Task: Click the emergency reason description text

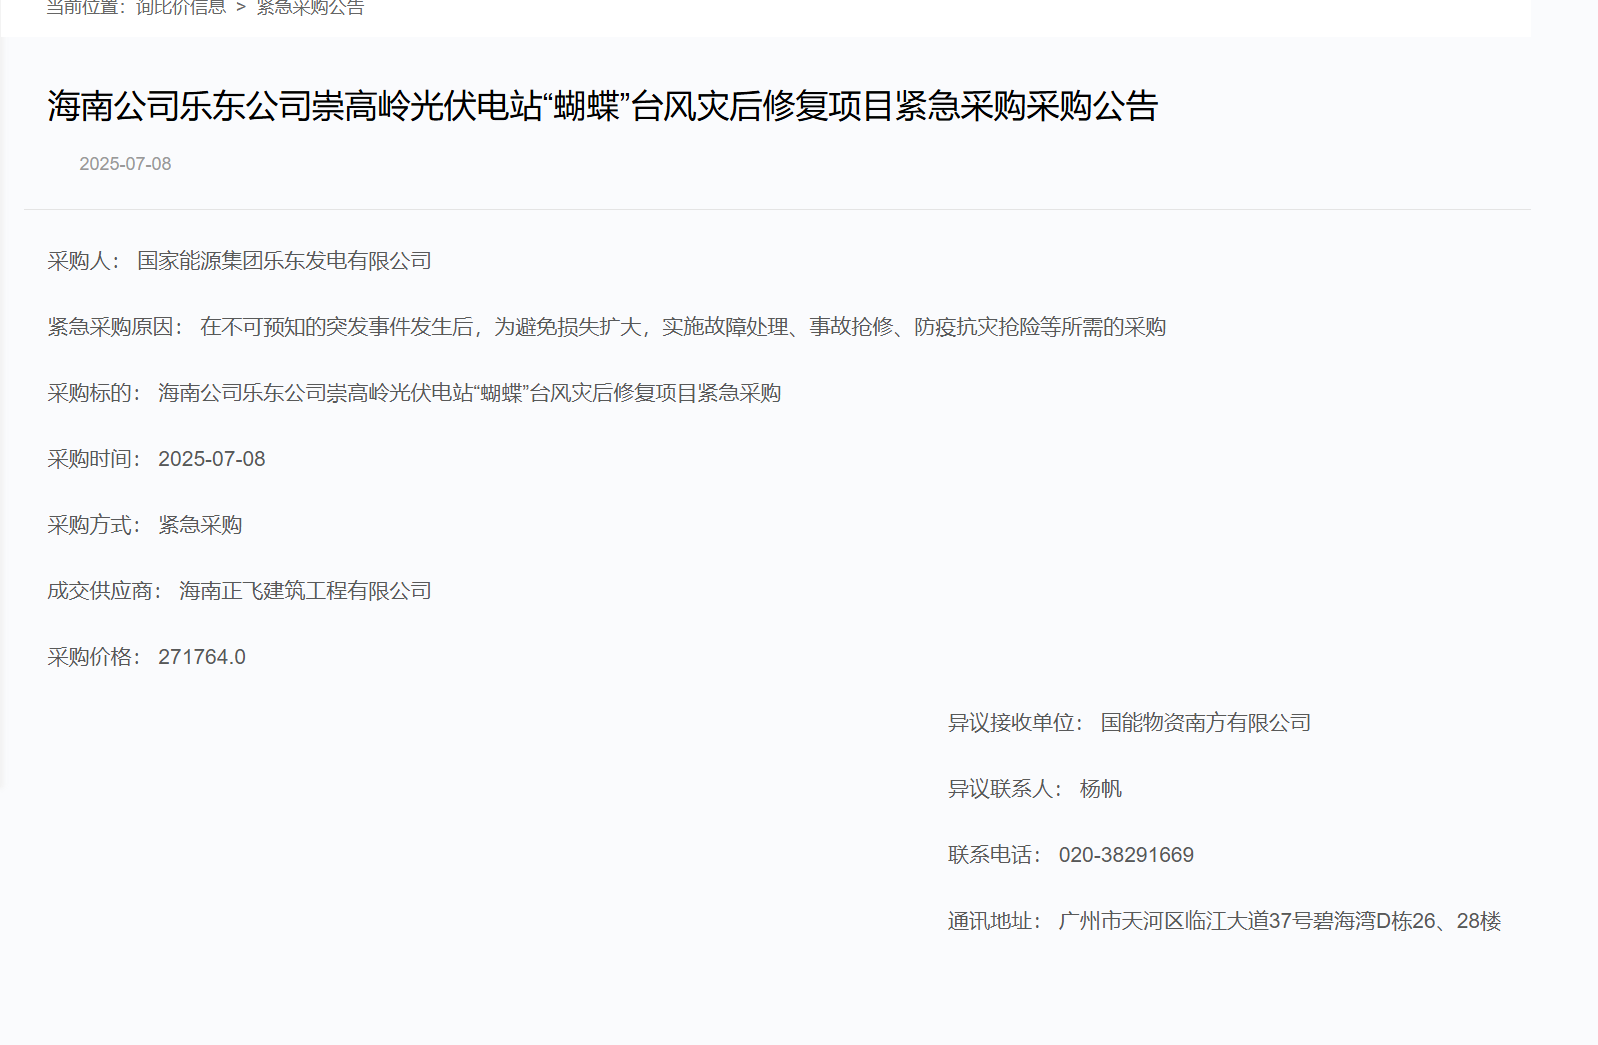Action: [x=682, y=327]
